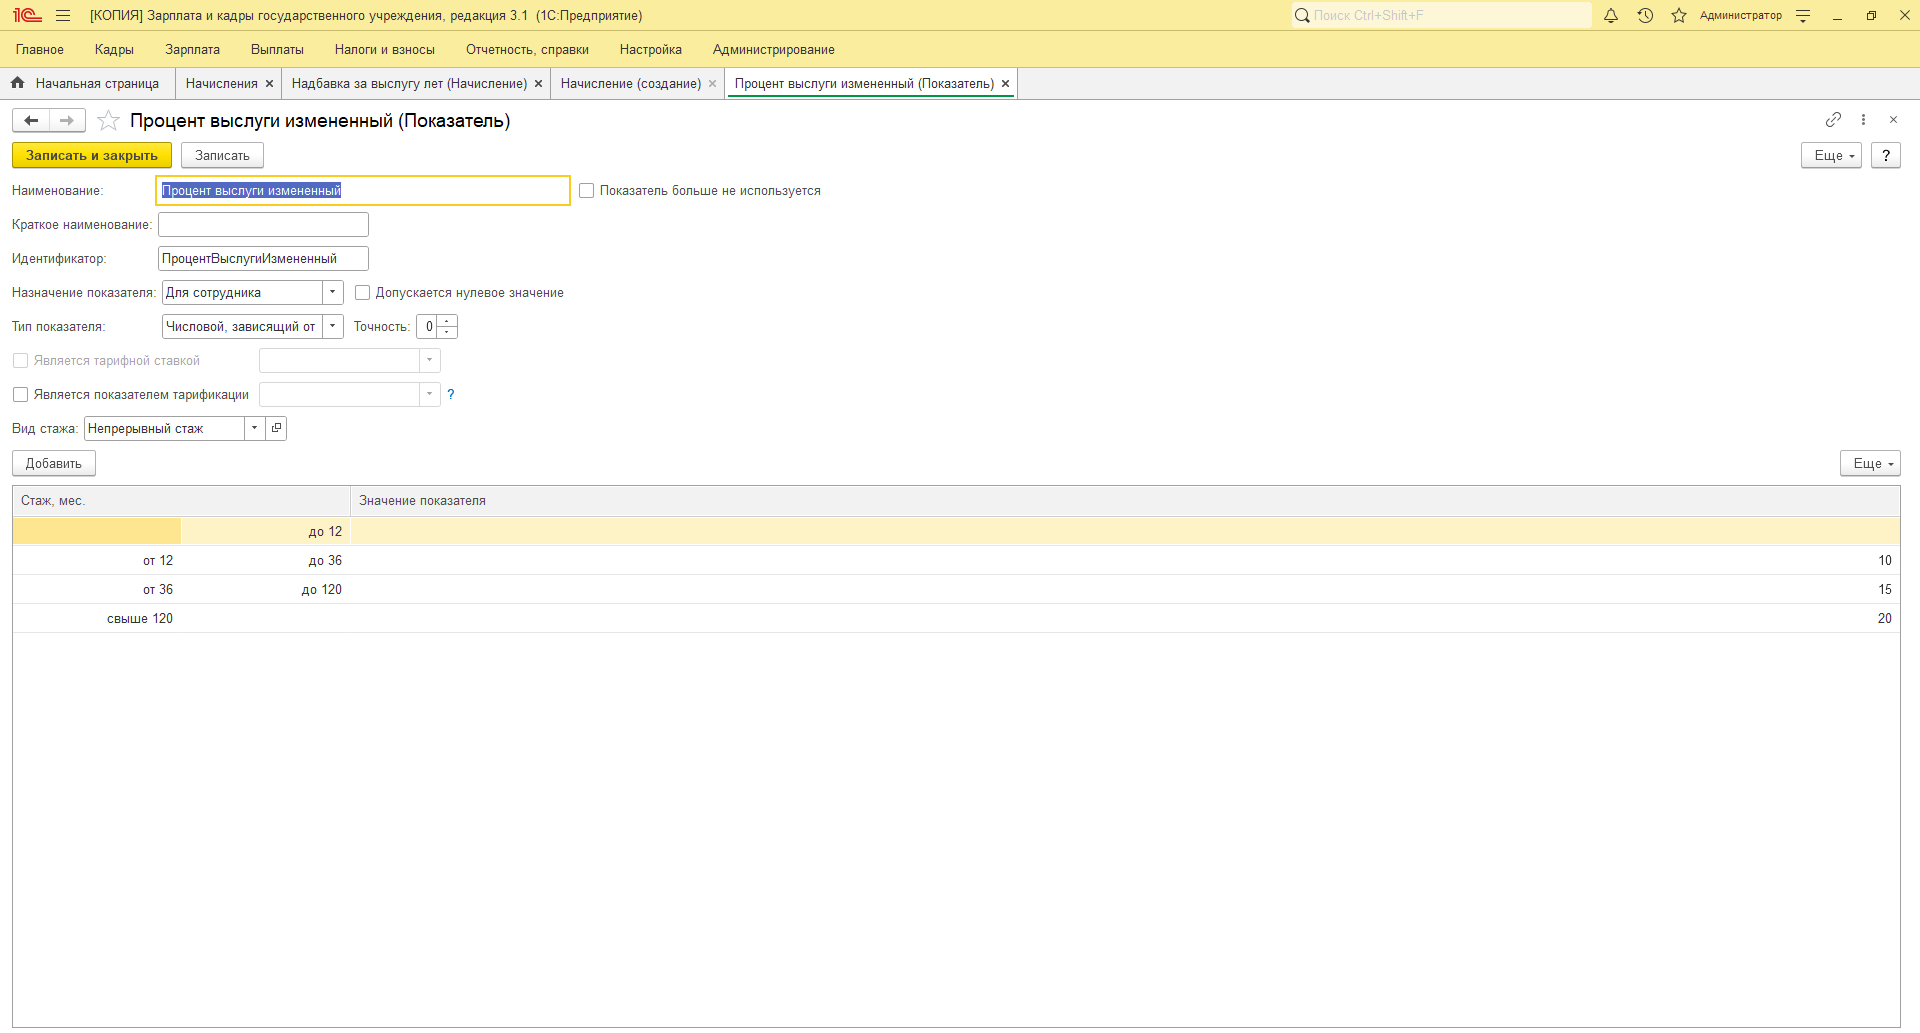
Task: Select row 'до 12' in table
Action: click(x=956, y=532)
